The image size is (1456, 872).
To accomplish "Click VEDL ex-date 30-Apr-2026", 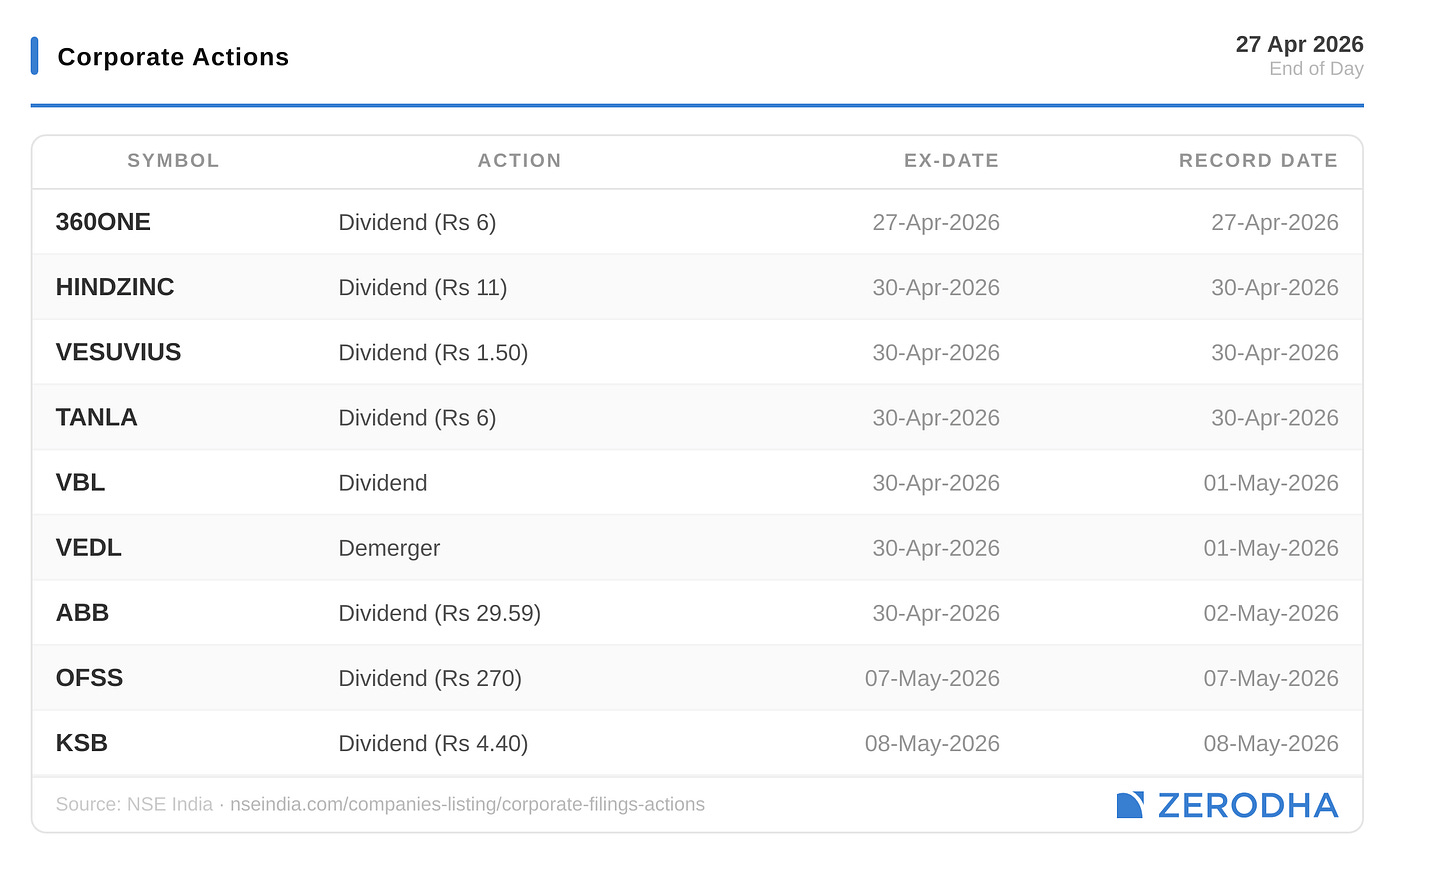I will click(936, 548).
